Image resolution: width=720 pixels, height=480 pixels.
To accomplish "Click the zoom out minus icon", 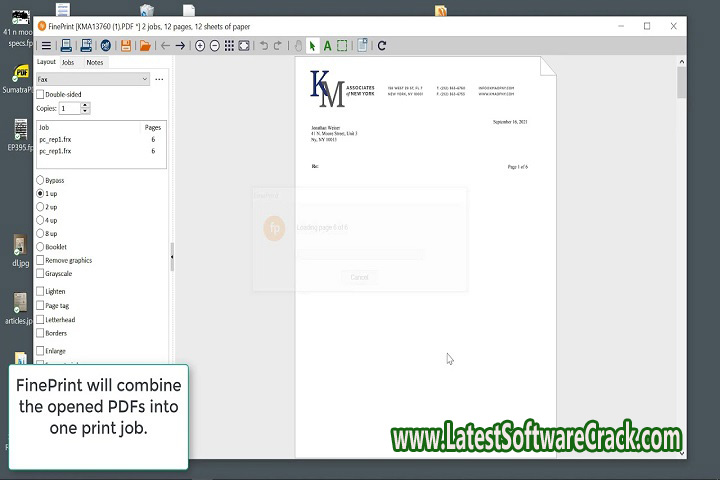I will (x=215, y=45).
